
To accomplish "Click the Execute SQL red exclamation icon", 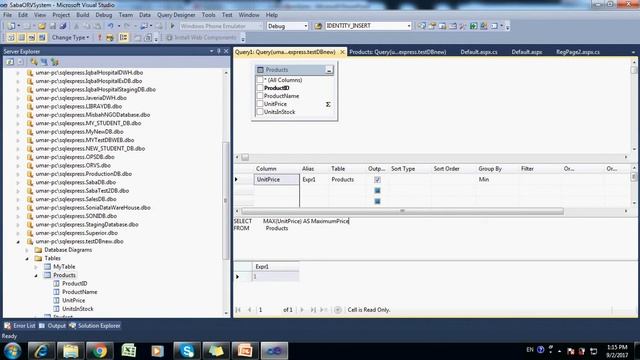I will (99, 38).
